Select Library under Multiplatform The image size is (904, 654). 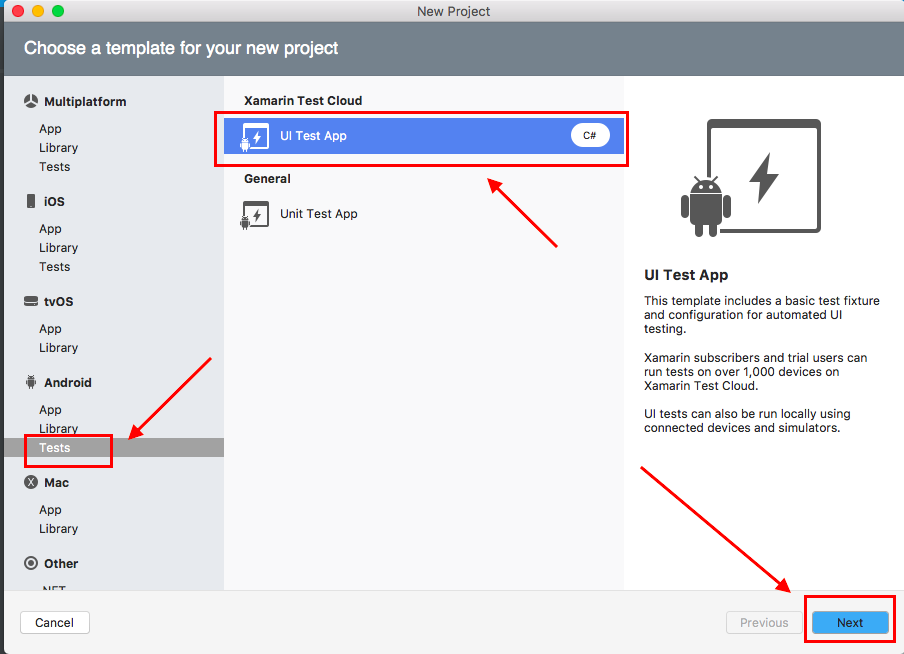click(58, 148)
